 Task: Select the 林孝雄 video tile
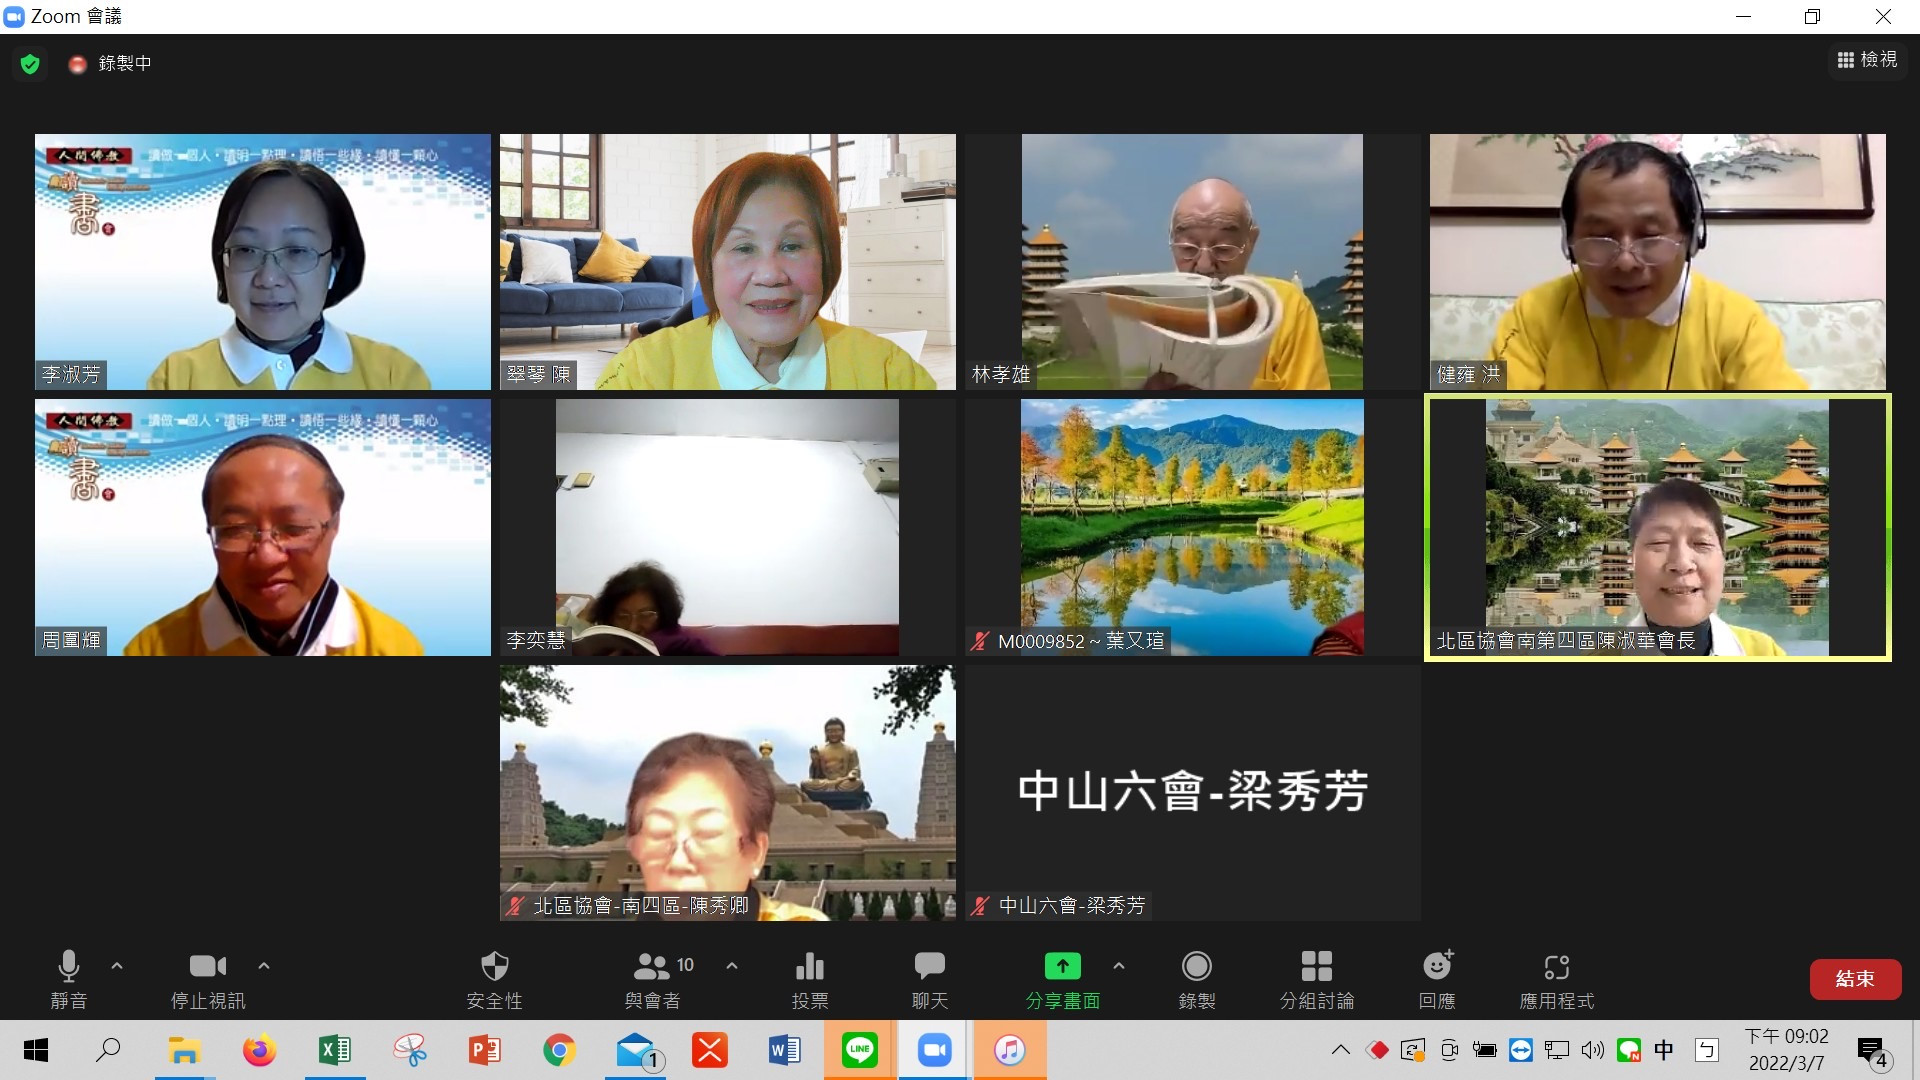(1192, 262)
